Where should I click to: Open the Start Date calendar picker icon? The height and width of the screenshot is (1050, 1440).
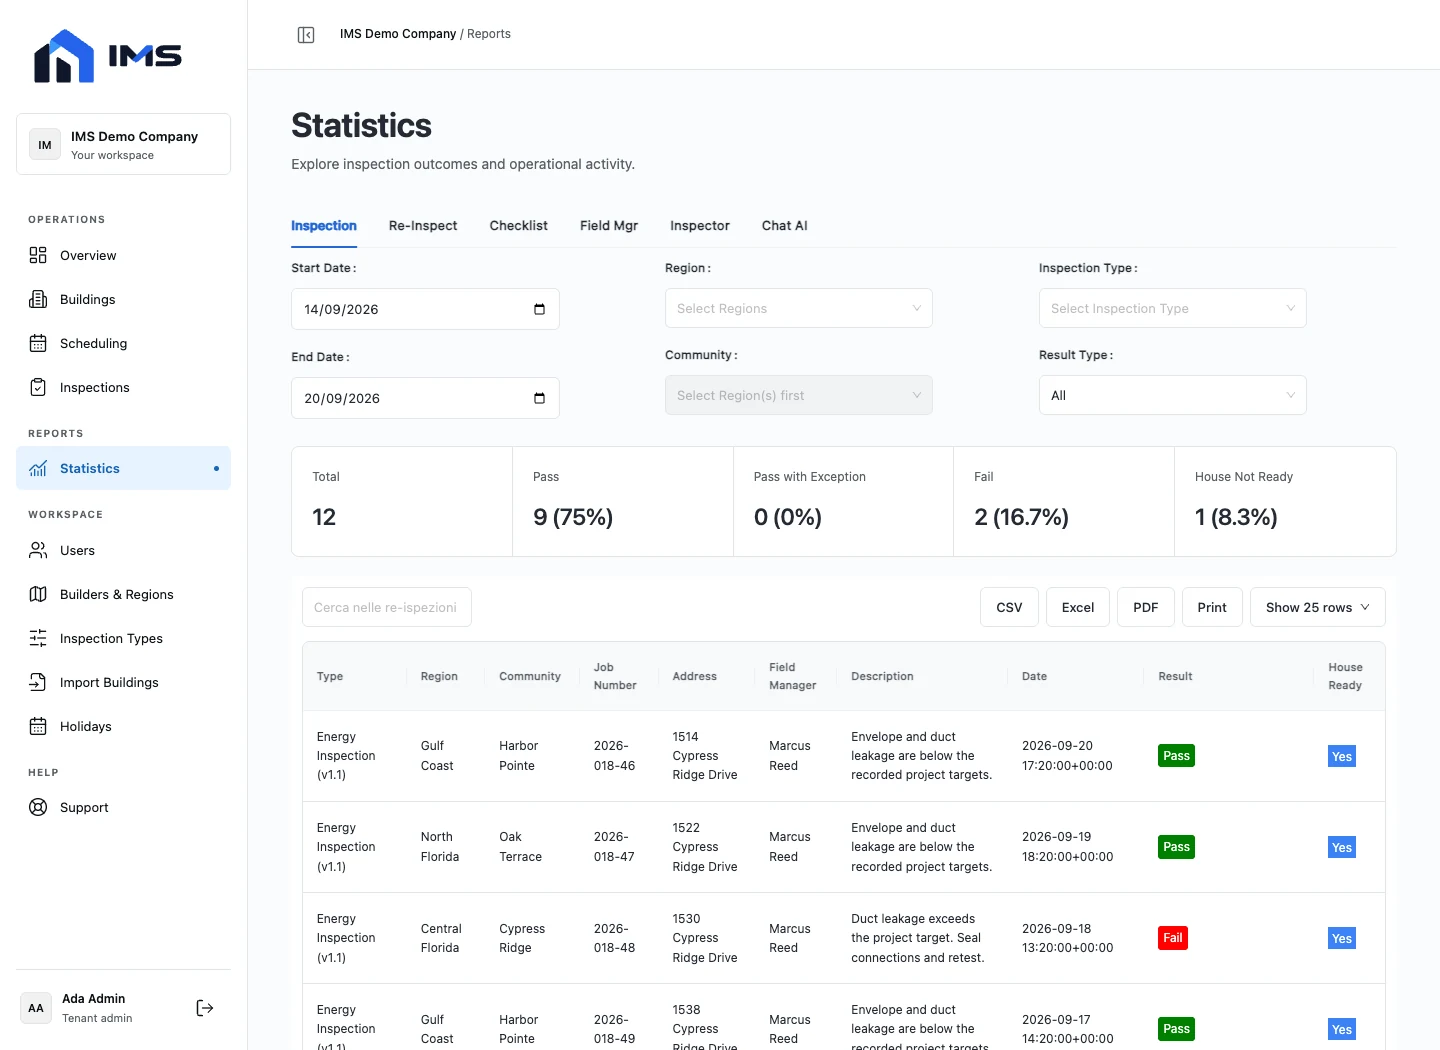[539, 309]
